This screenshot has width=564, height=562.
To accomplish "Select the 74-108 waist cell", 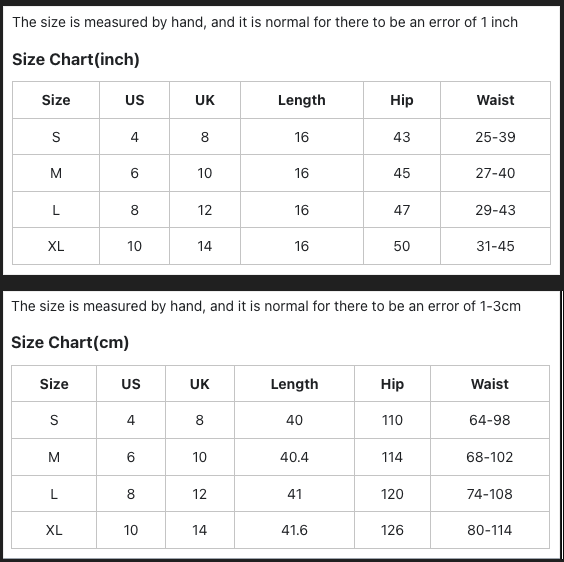I will pyautogui.click(x=490, y=494).
